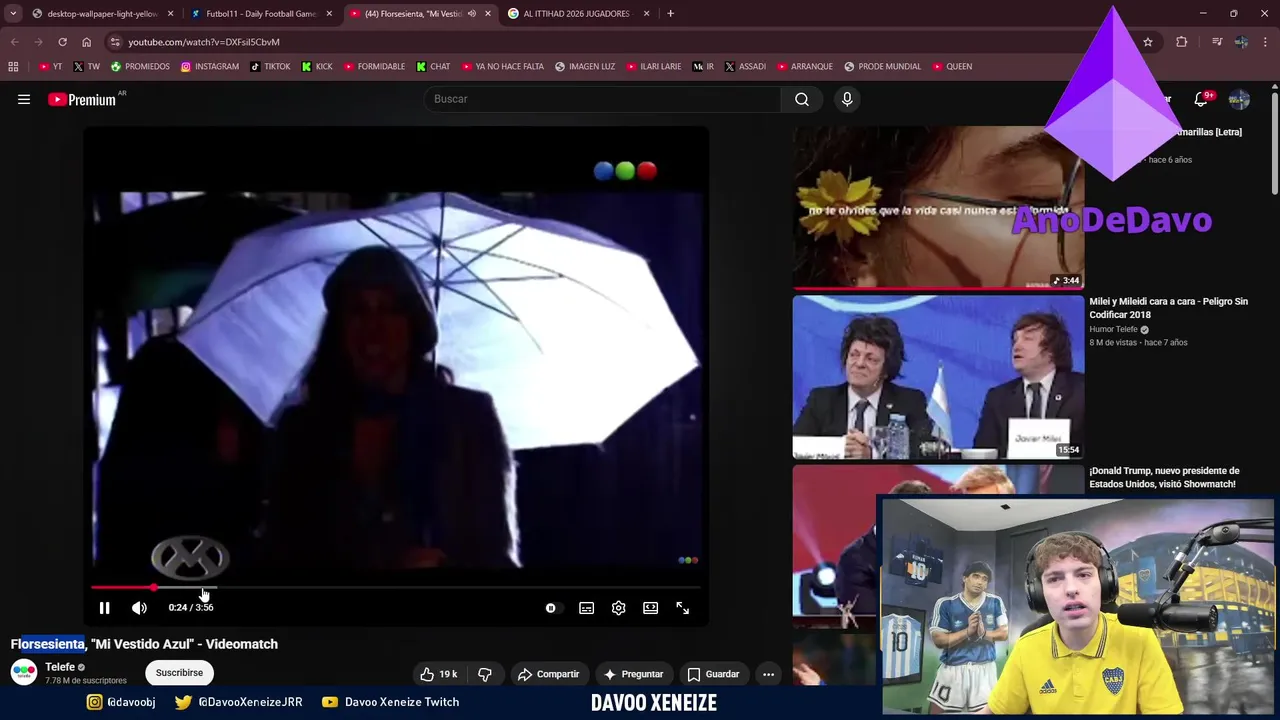Subscribe to Telefe with Suscribirse

click(179, 673)
